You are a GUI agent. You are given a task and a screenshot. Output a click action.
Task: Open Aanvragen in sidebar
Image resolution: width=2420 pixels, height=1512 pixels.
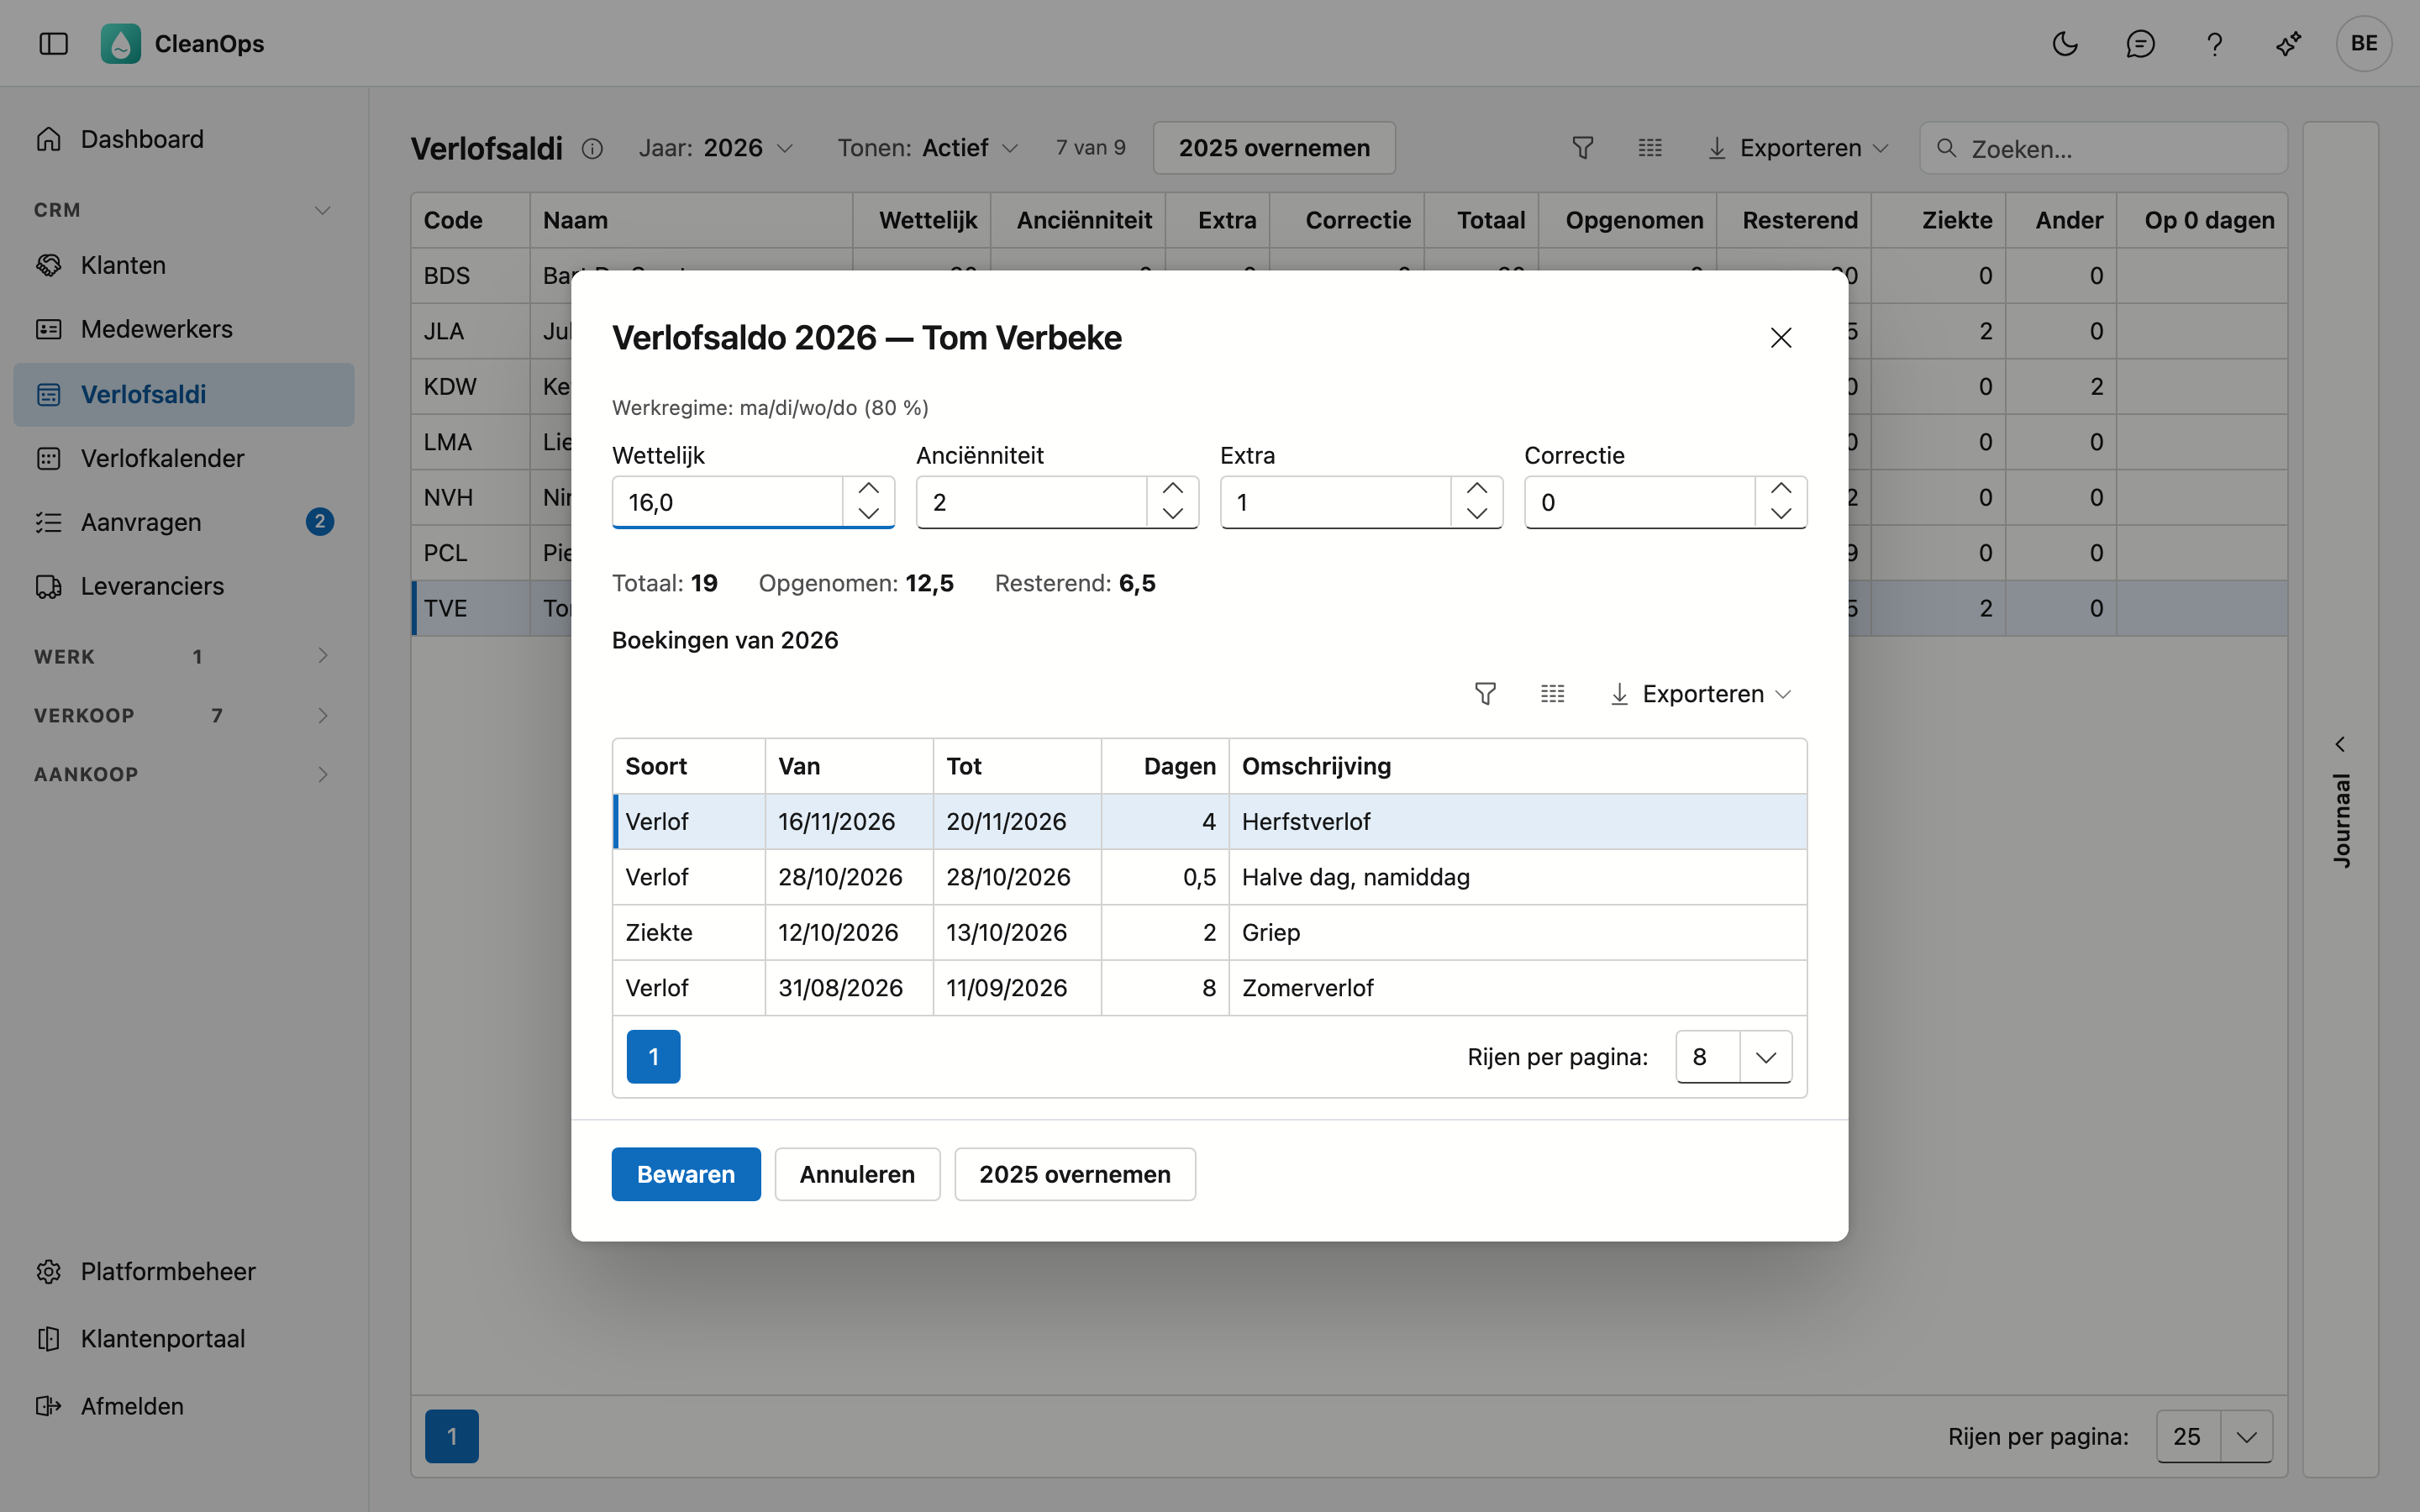pos(183,522)
